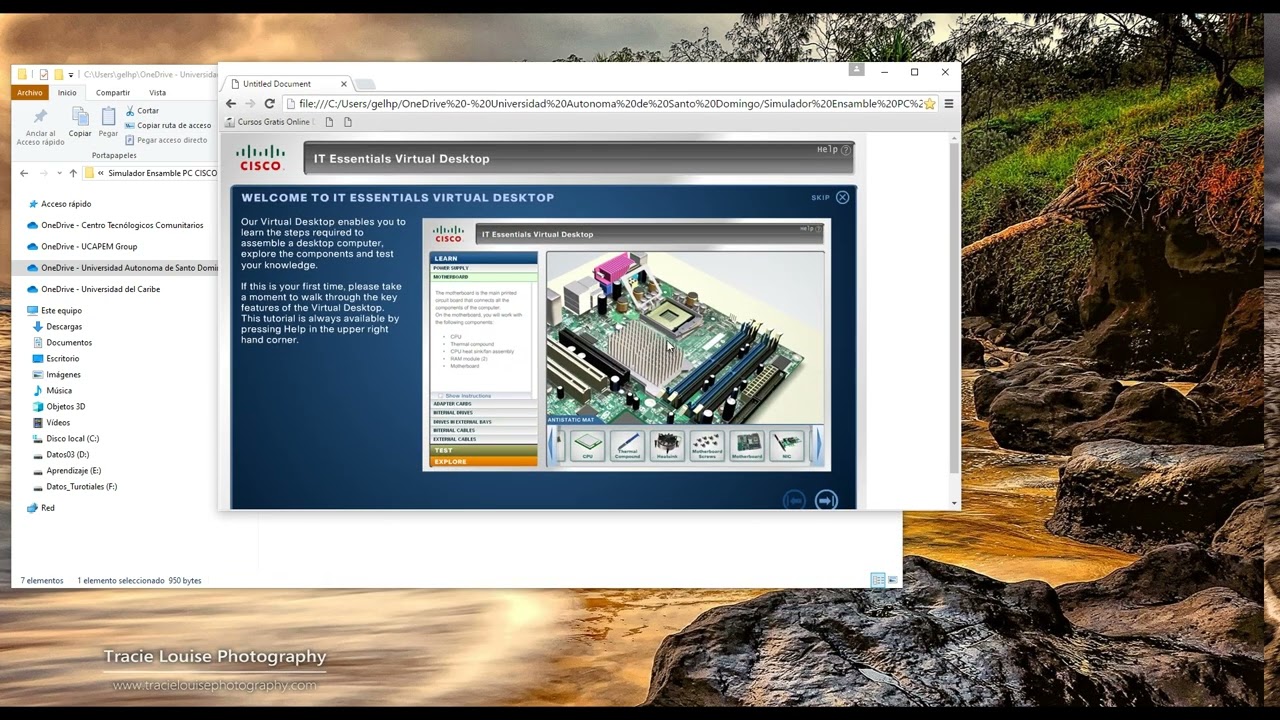The height and width of the screenshot is (720, 1280).
Task: Open the recent locations dropdown in Explorer
Action: pyautogui.click(x=58, y=173)
